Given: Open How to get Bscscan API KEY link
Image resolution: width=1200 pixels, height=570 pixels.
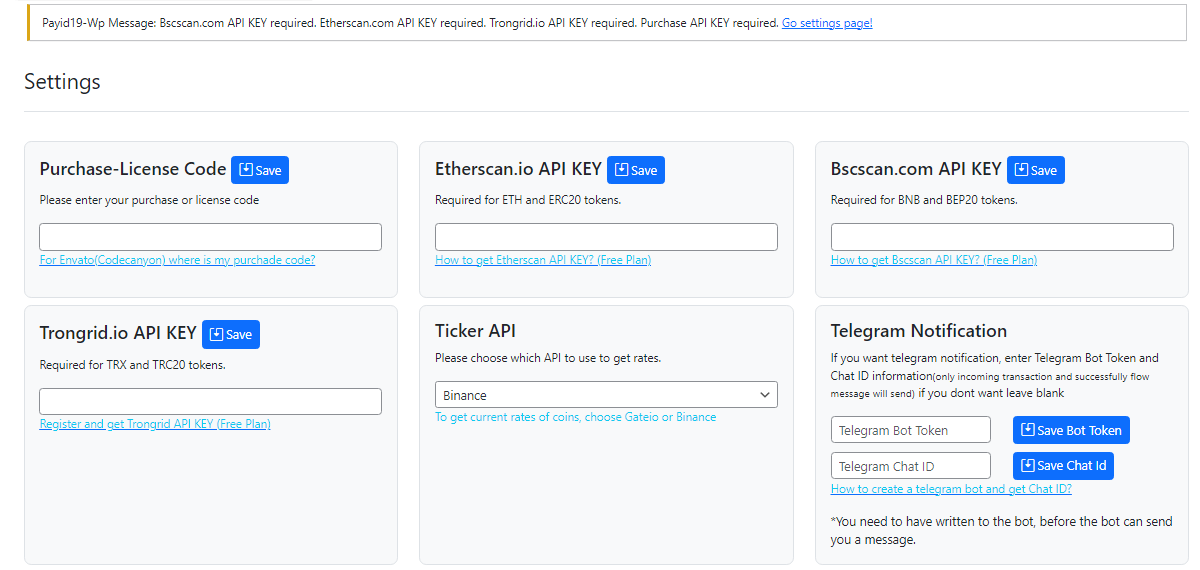Looking at the screenshot, I should pos(934,260).
